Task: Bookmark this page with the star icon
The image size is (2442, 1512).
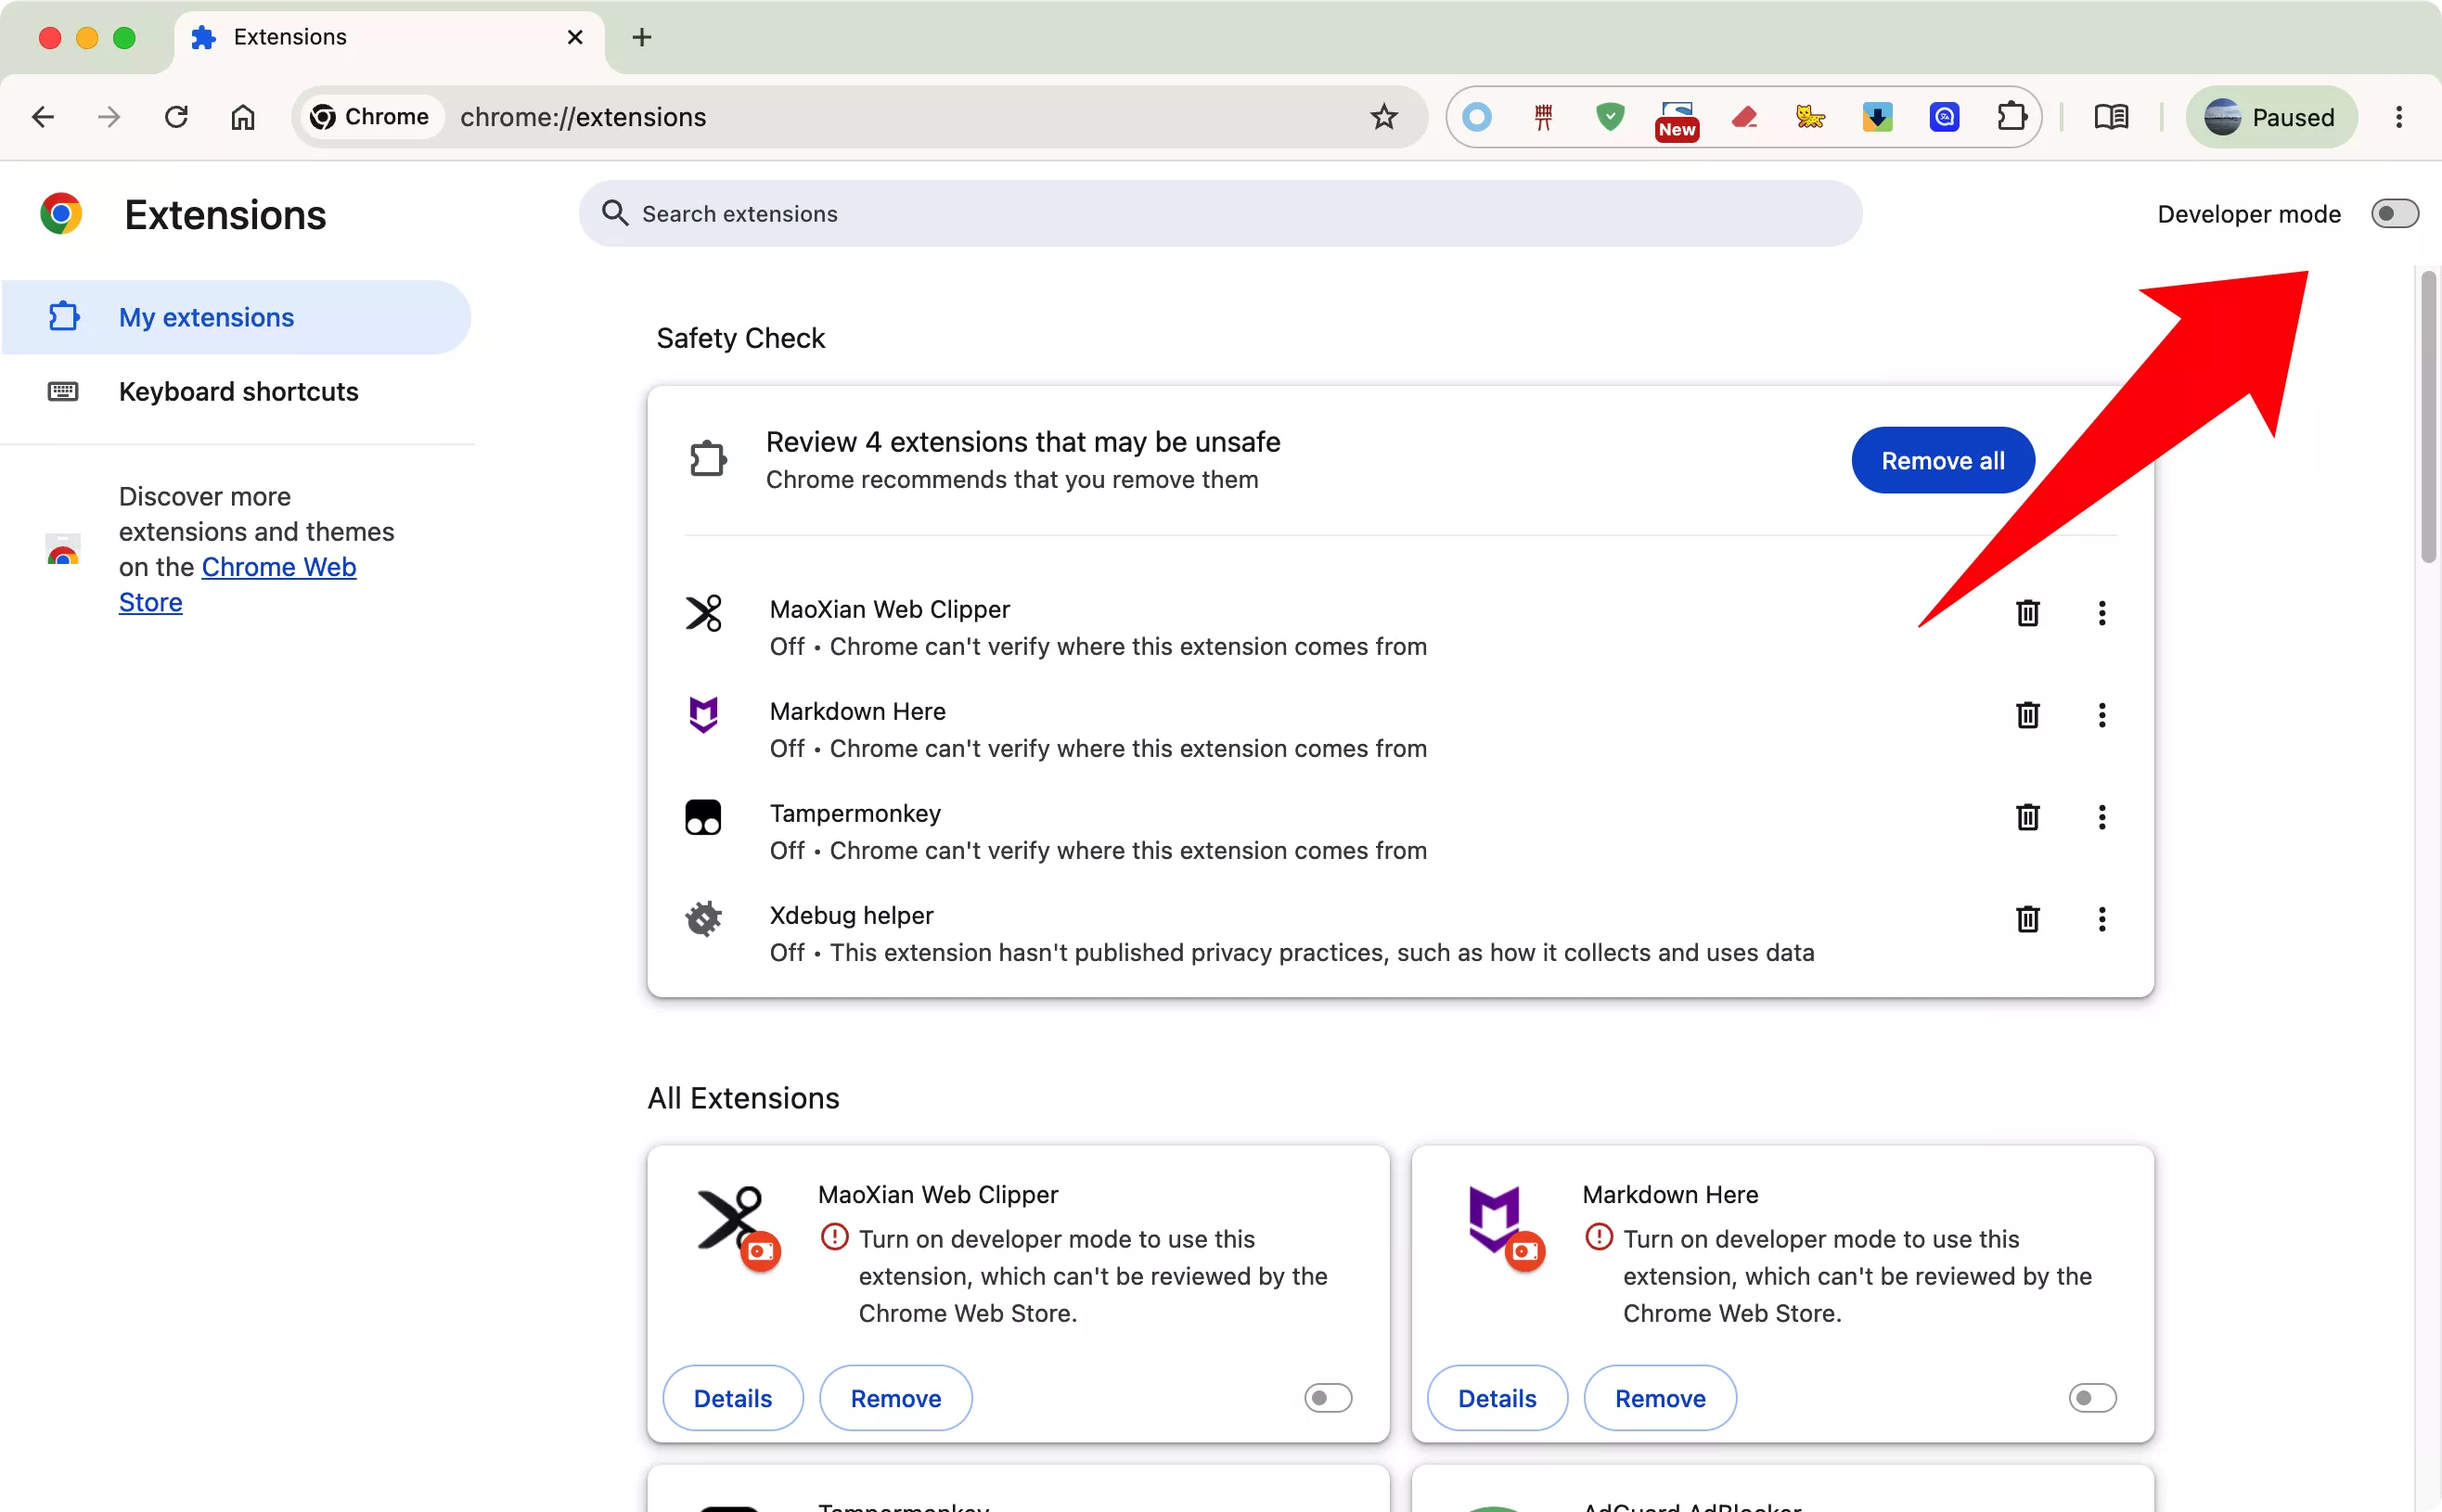Action: point(1384,117)
